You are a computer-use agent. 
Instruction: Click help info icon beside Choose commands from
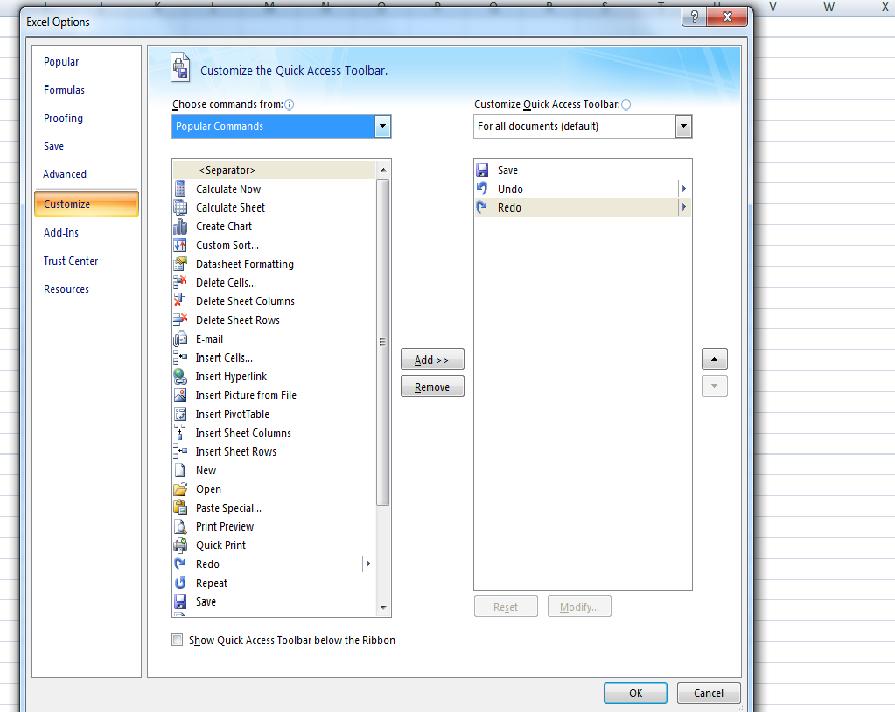(x=289, y=104)
